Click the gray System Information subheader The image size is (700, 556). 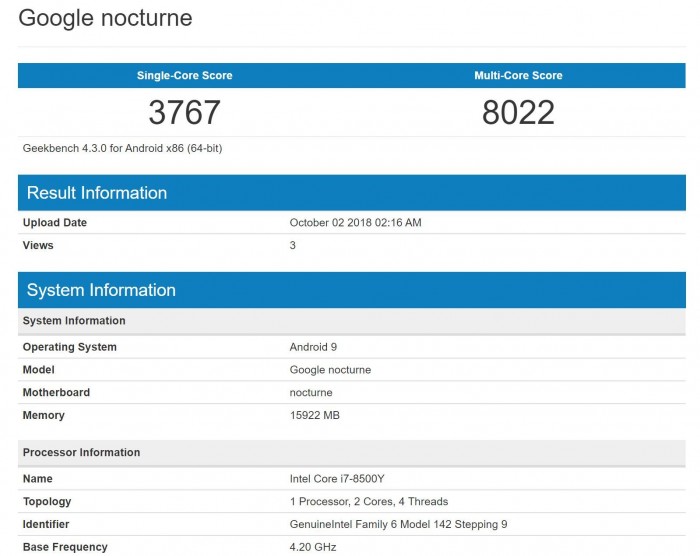pyautogui.click(x=352, y=321)
